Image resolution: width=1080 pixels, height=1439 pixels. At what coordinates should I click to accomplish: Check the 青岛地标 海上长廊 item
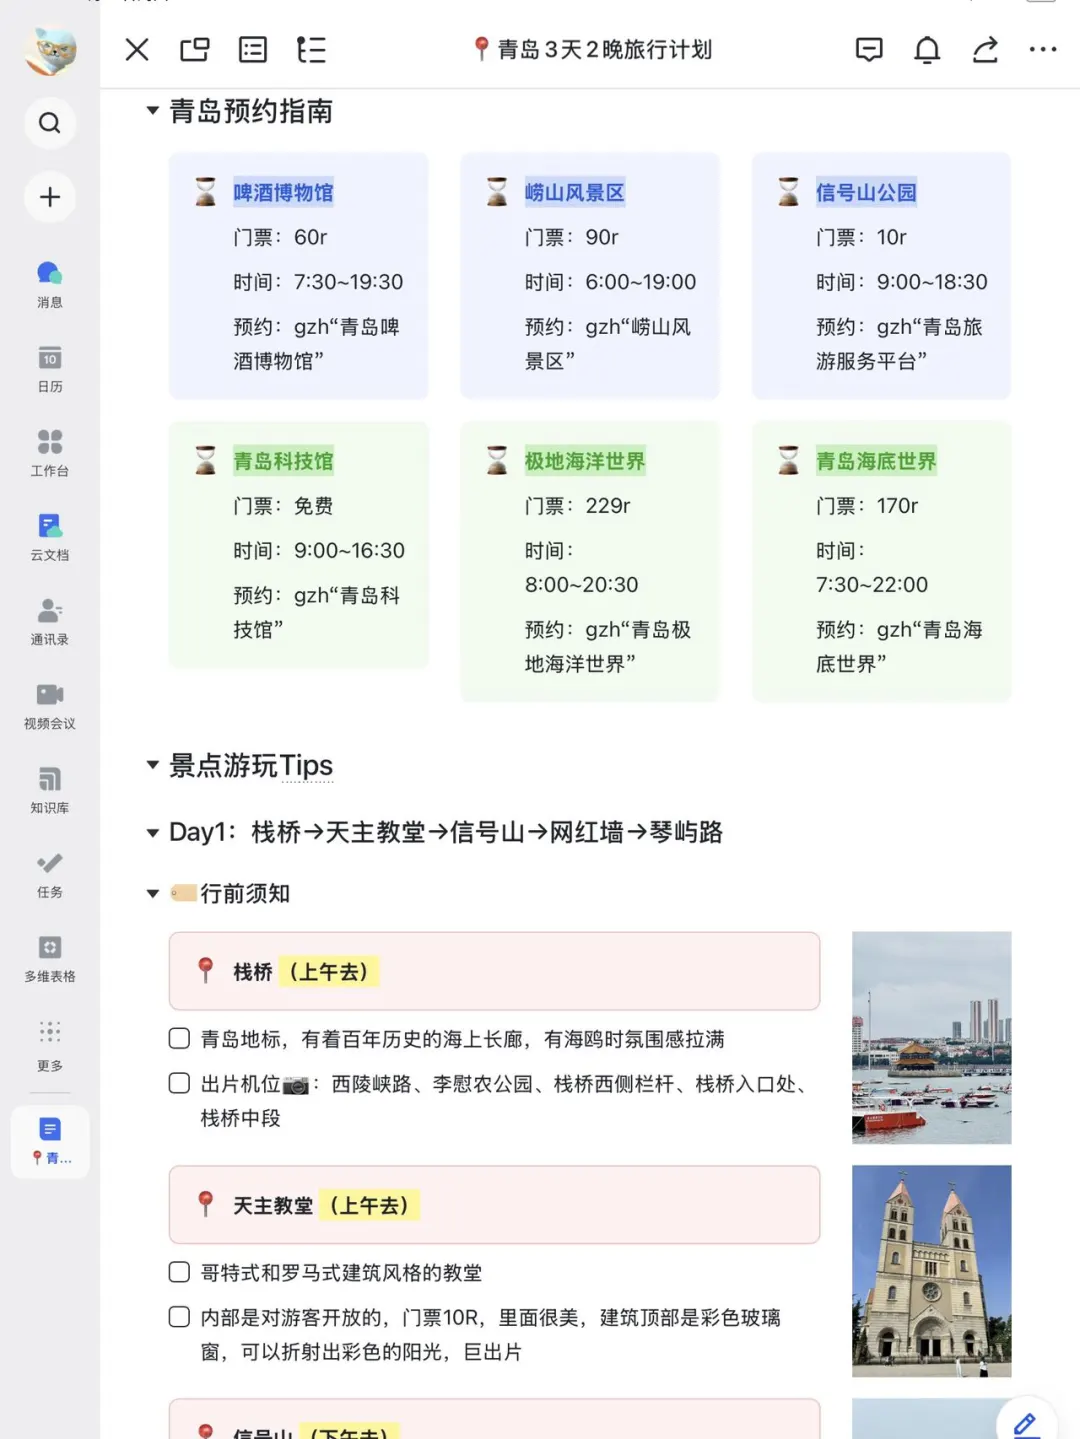pyautogui.click(x=179, y=1038)
